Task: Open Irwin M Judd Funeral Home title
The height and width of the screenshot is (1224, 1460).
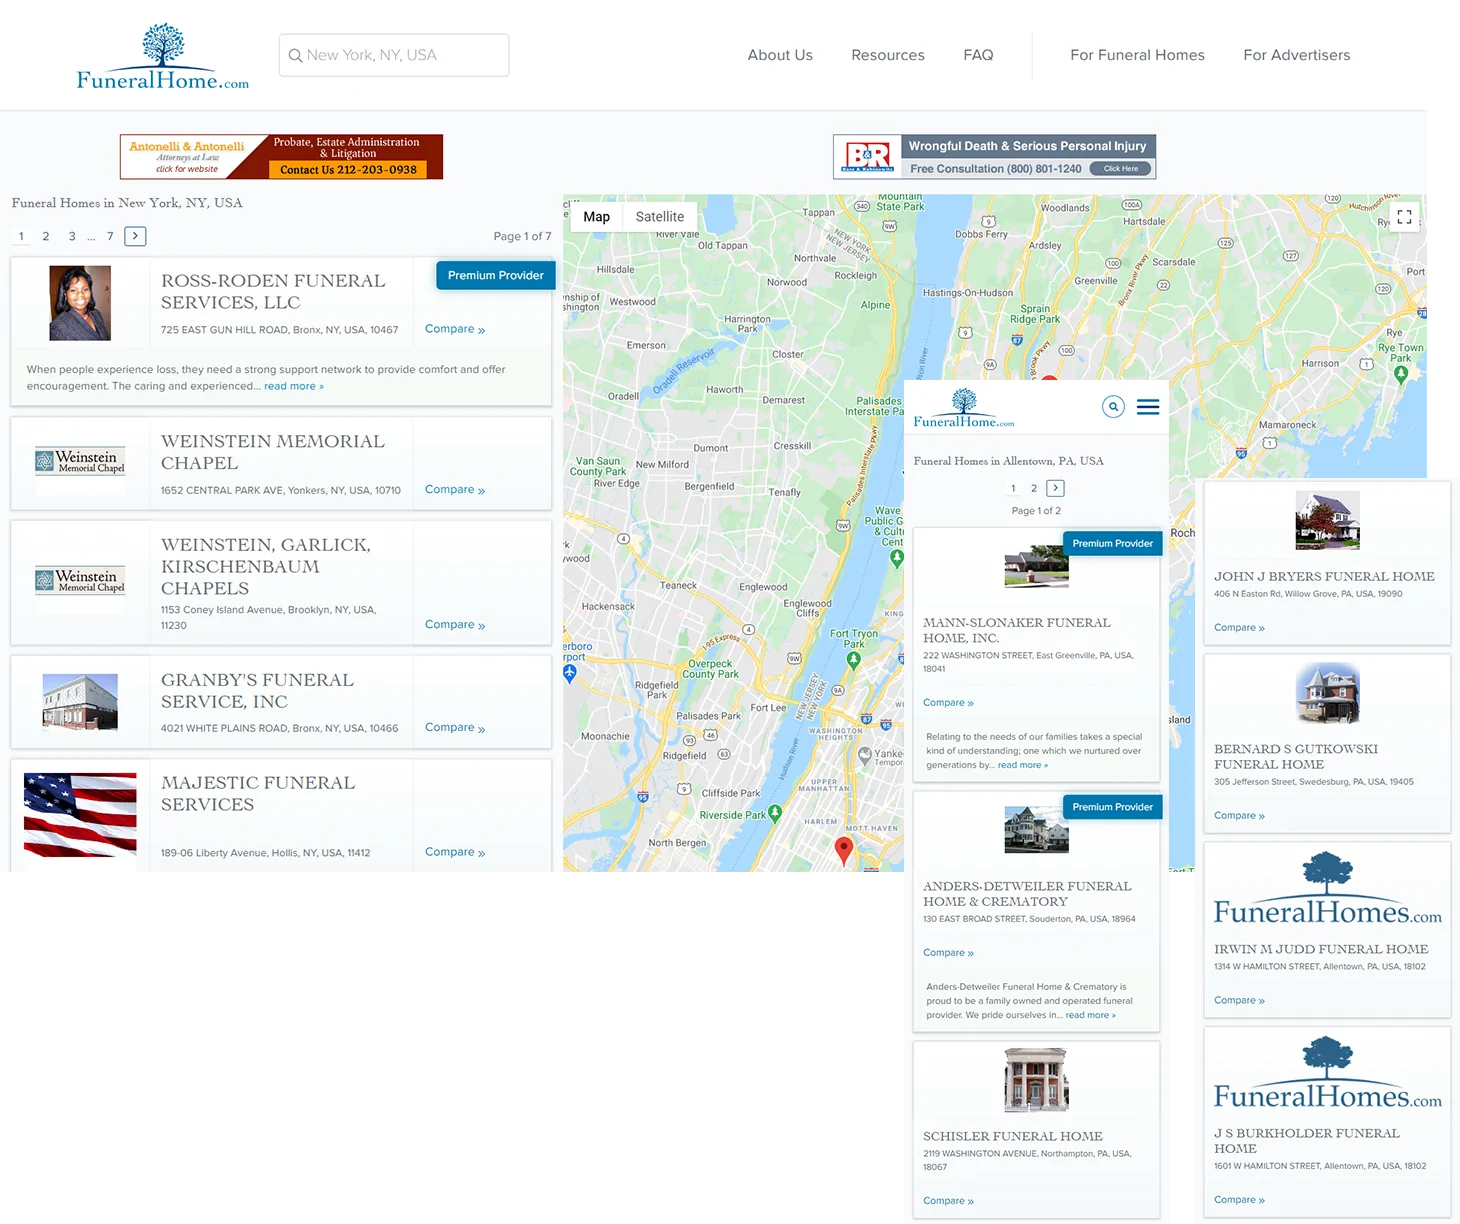Action: tap(1321, 949)
